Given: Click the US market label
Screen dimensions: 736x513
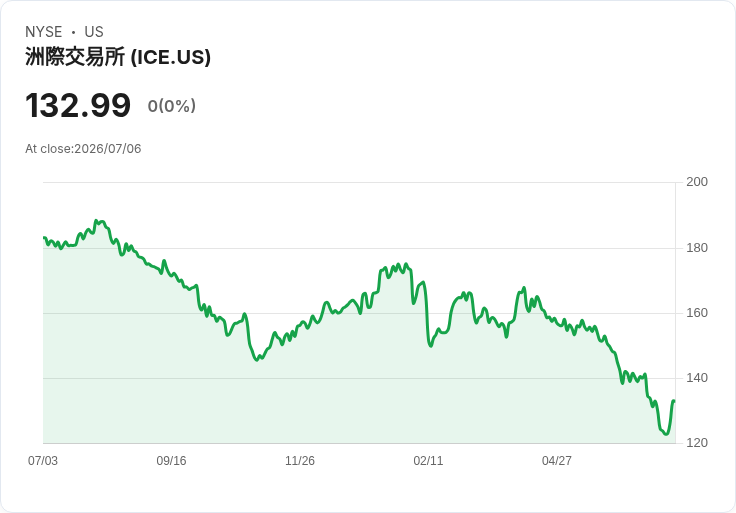Looking at the screenshot, I should [94, 32].
